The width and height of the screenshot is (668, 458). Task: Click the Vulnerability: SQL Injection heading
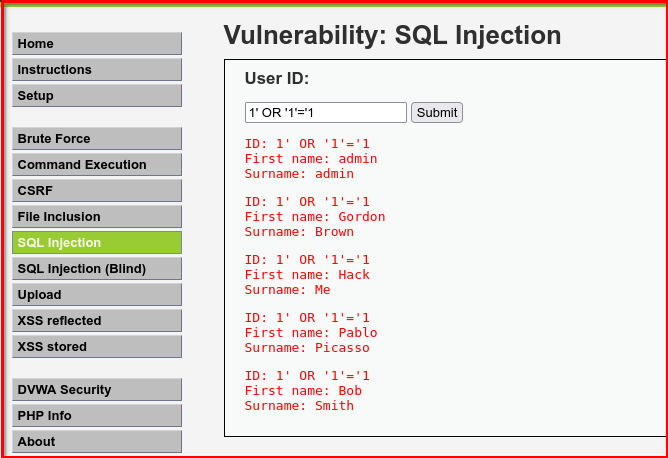(392, 35)
